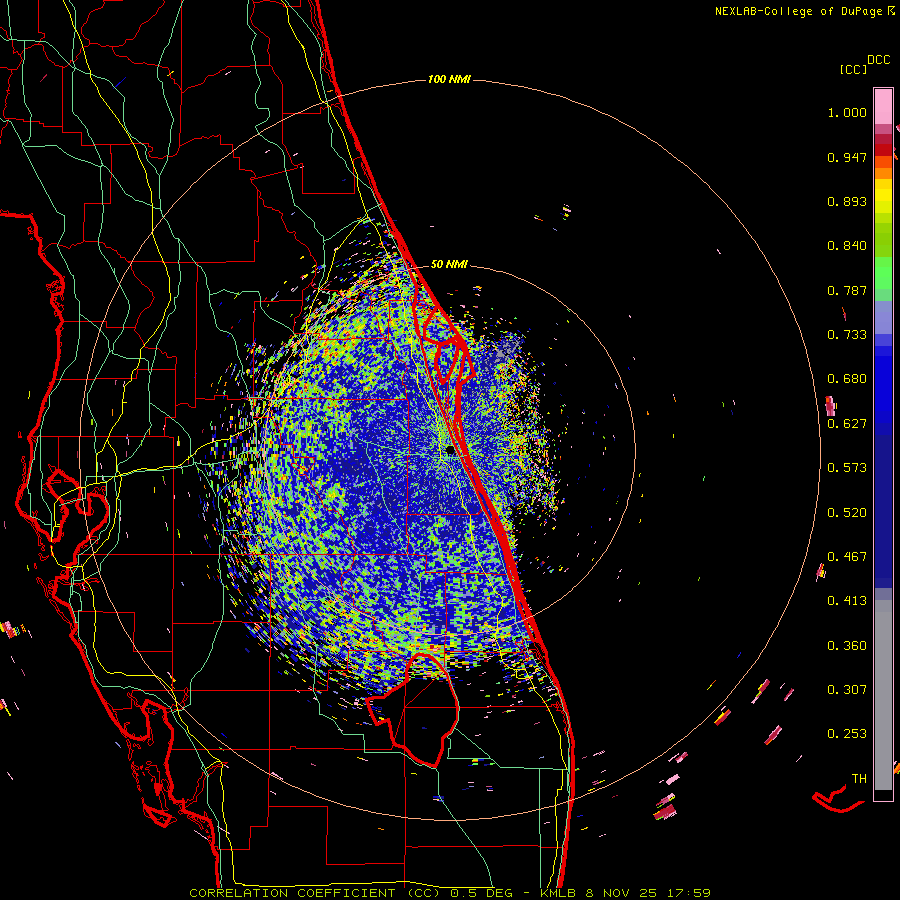This screenshot has height=900, width=900.
Task: Select the 0.680 legend value
Action: pos(847,379)
